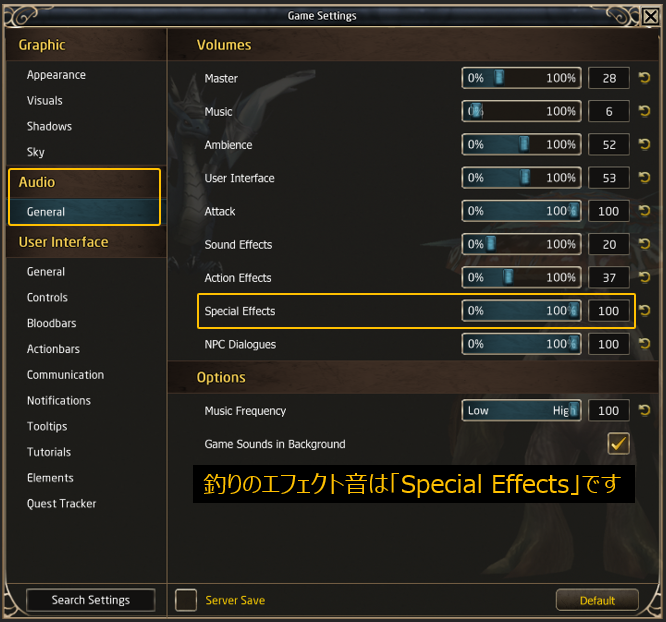Screen dimensions: 666x622
Task: Click the Master volume value field
Action: 609,78
